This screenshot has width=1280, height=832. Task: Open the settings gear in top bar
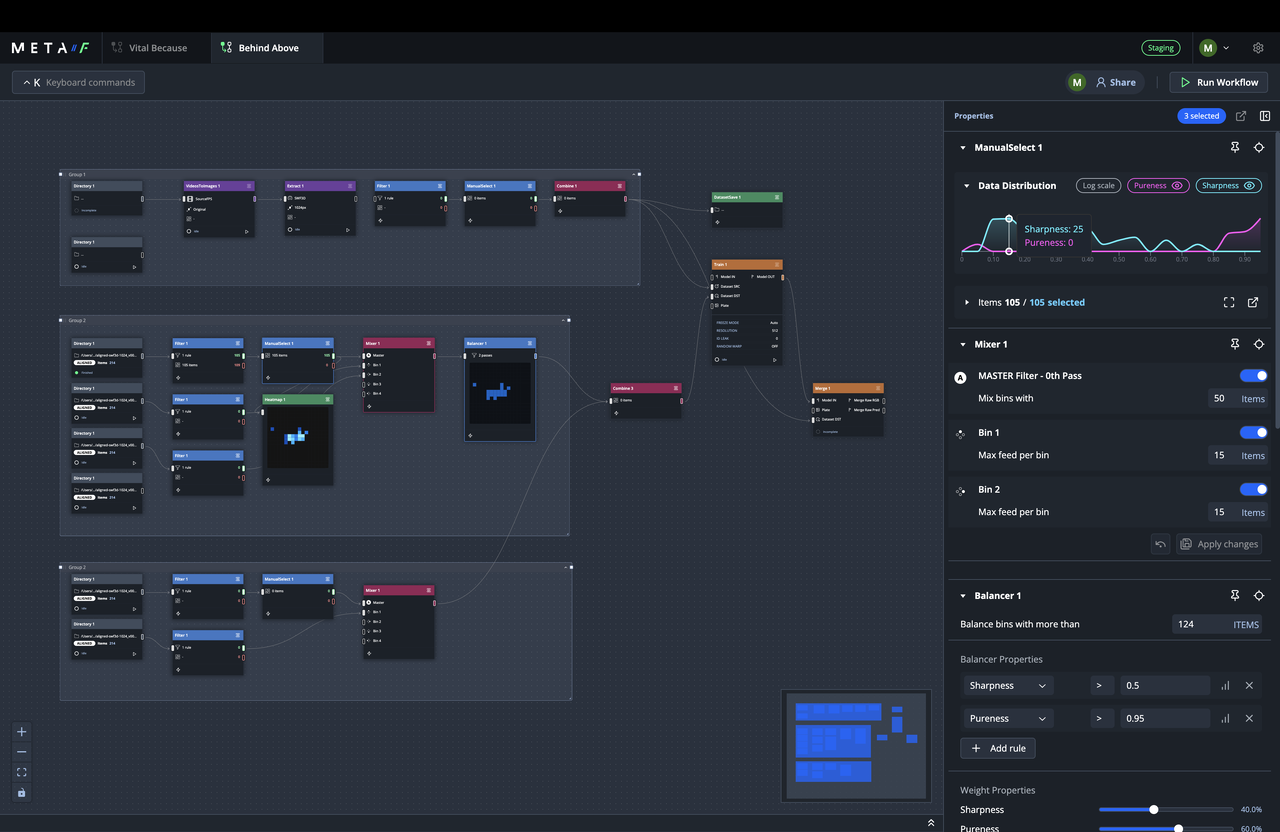[1258, 48]
